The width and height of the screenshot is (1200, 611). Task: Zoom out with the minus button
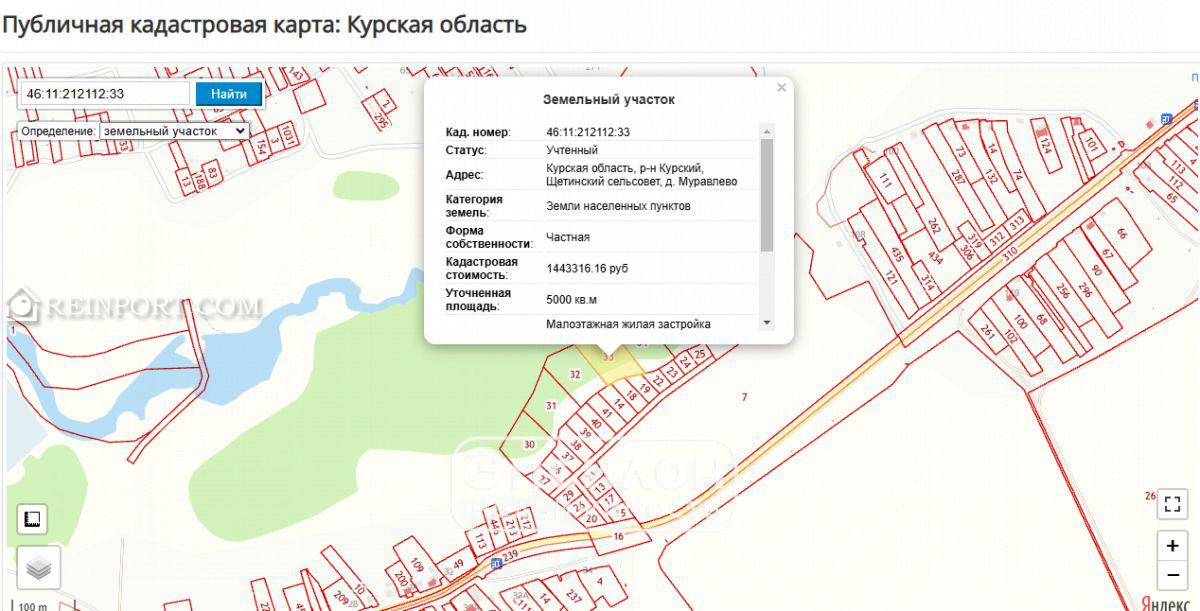click(1172, 575)
